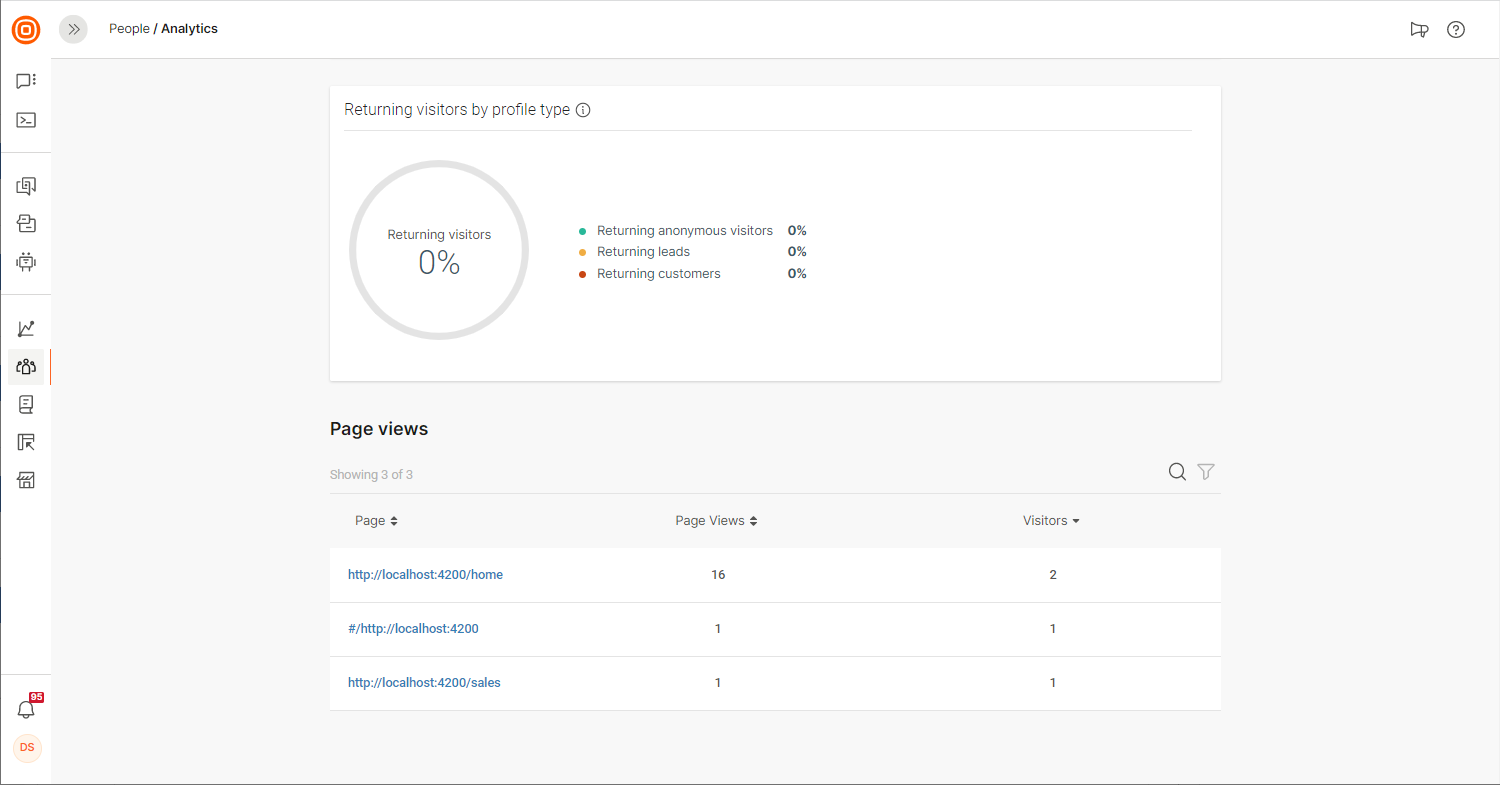Open the http://localhost:4200/sales link
This screenshot has width=1500, height=785.
[424, 683]
